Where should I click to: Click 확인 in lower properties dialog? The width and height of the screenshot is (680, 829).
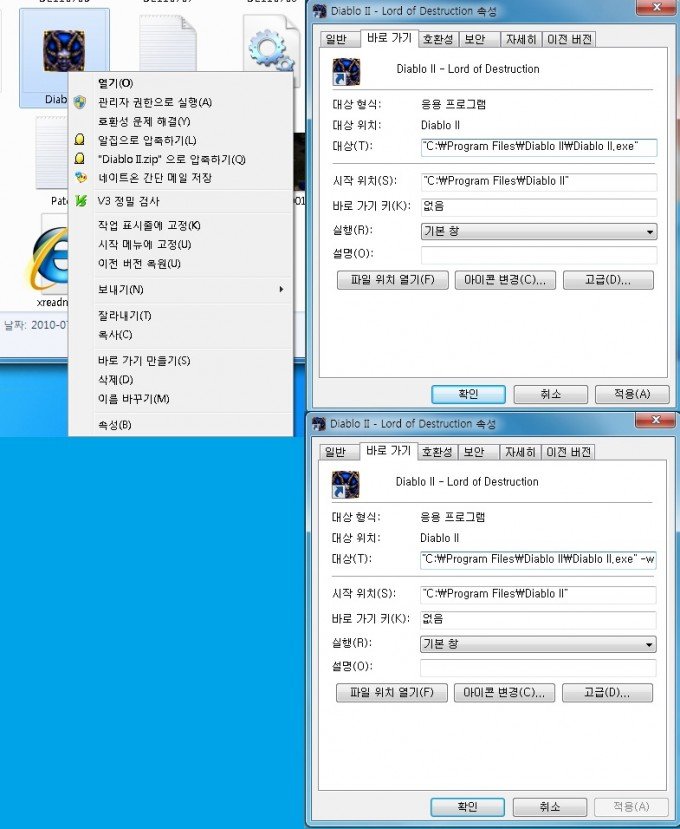coord(467,807)
